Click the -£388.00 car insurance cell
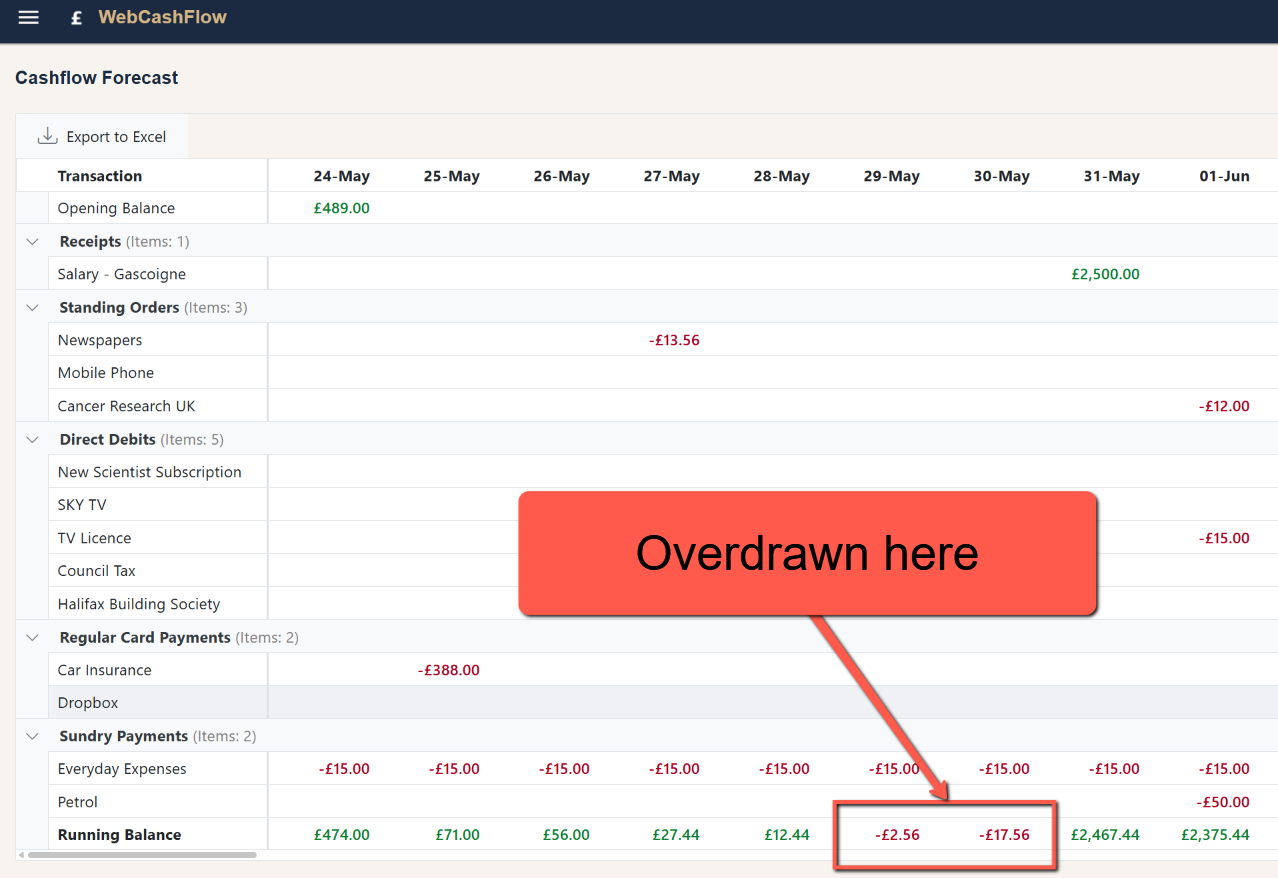This screenshot has height=878, width=1278. click(449, 670)
